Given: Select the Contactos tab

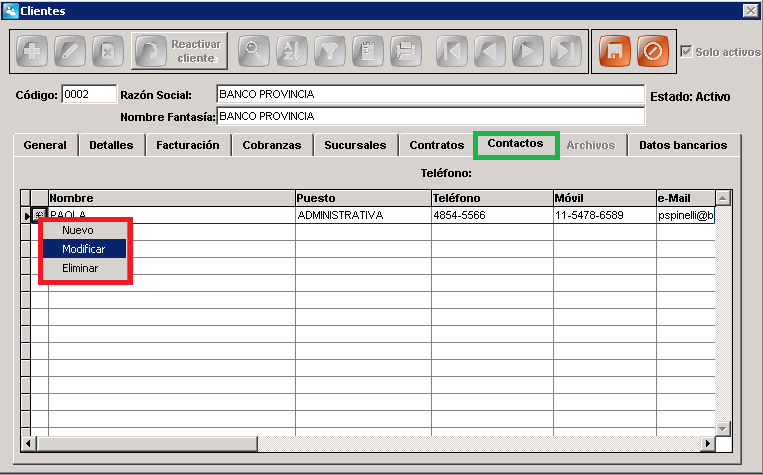Looking at the screenshot, I should coord(516,144).
